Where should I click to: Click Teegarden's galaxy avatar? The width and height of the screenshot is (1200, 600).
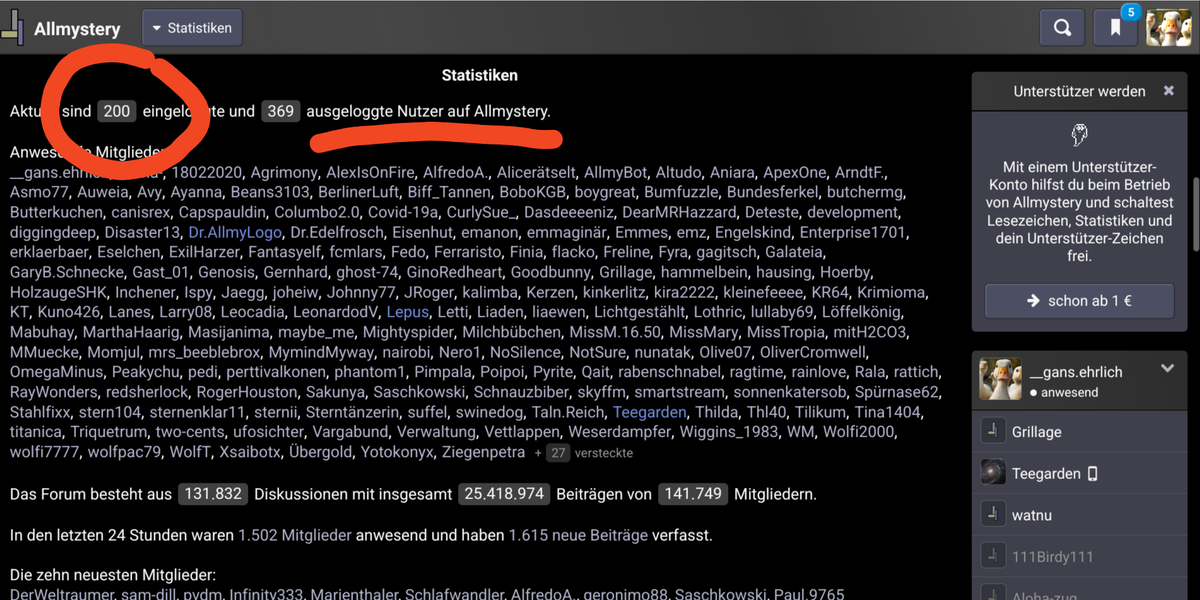993,473
